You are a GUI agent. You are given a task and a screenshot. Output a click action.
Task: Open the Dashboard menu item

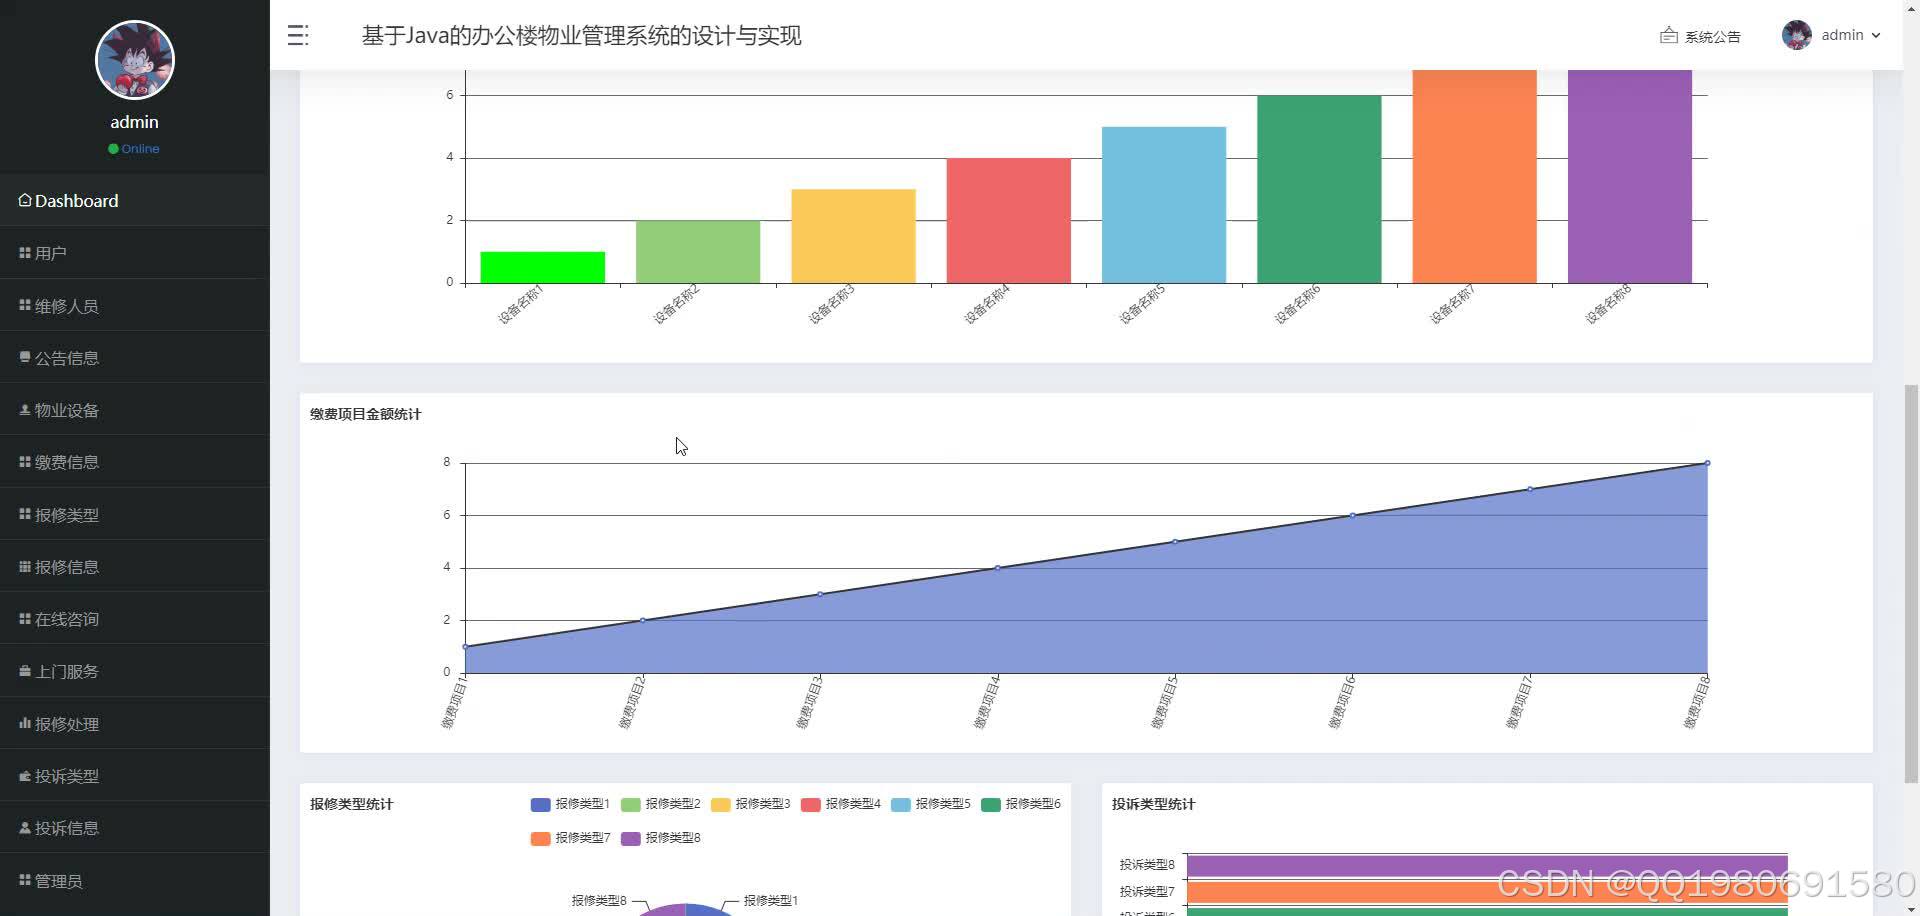pos(135,201)
